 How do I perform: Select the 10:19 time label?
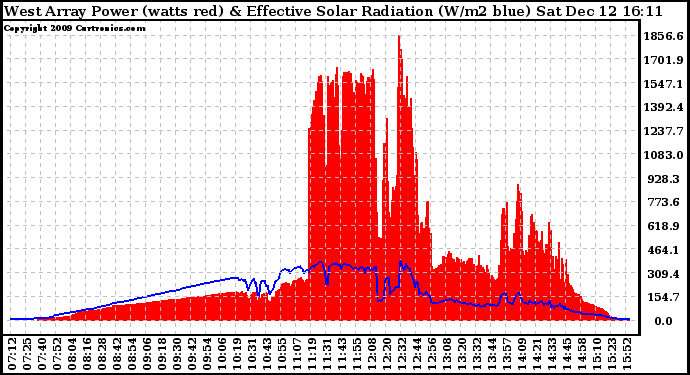coord(237,354)
